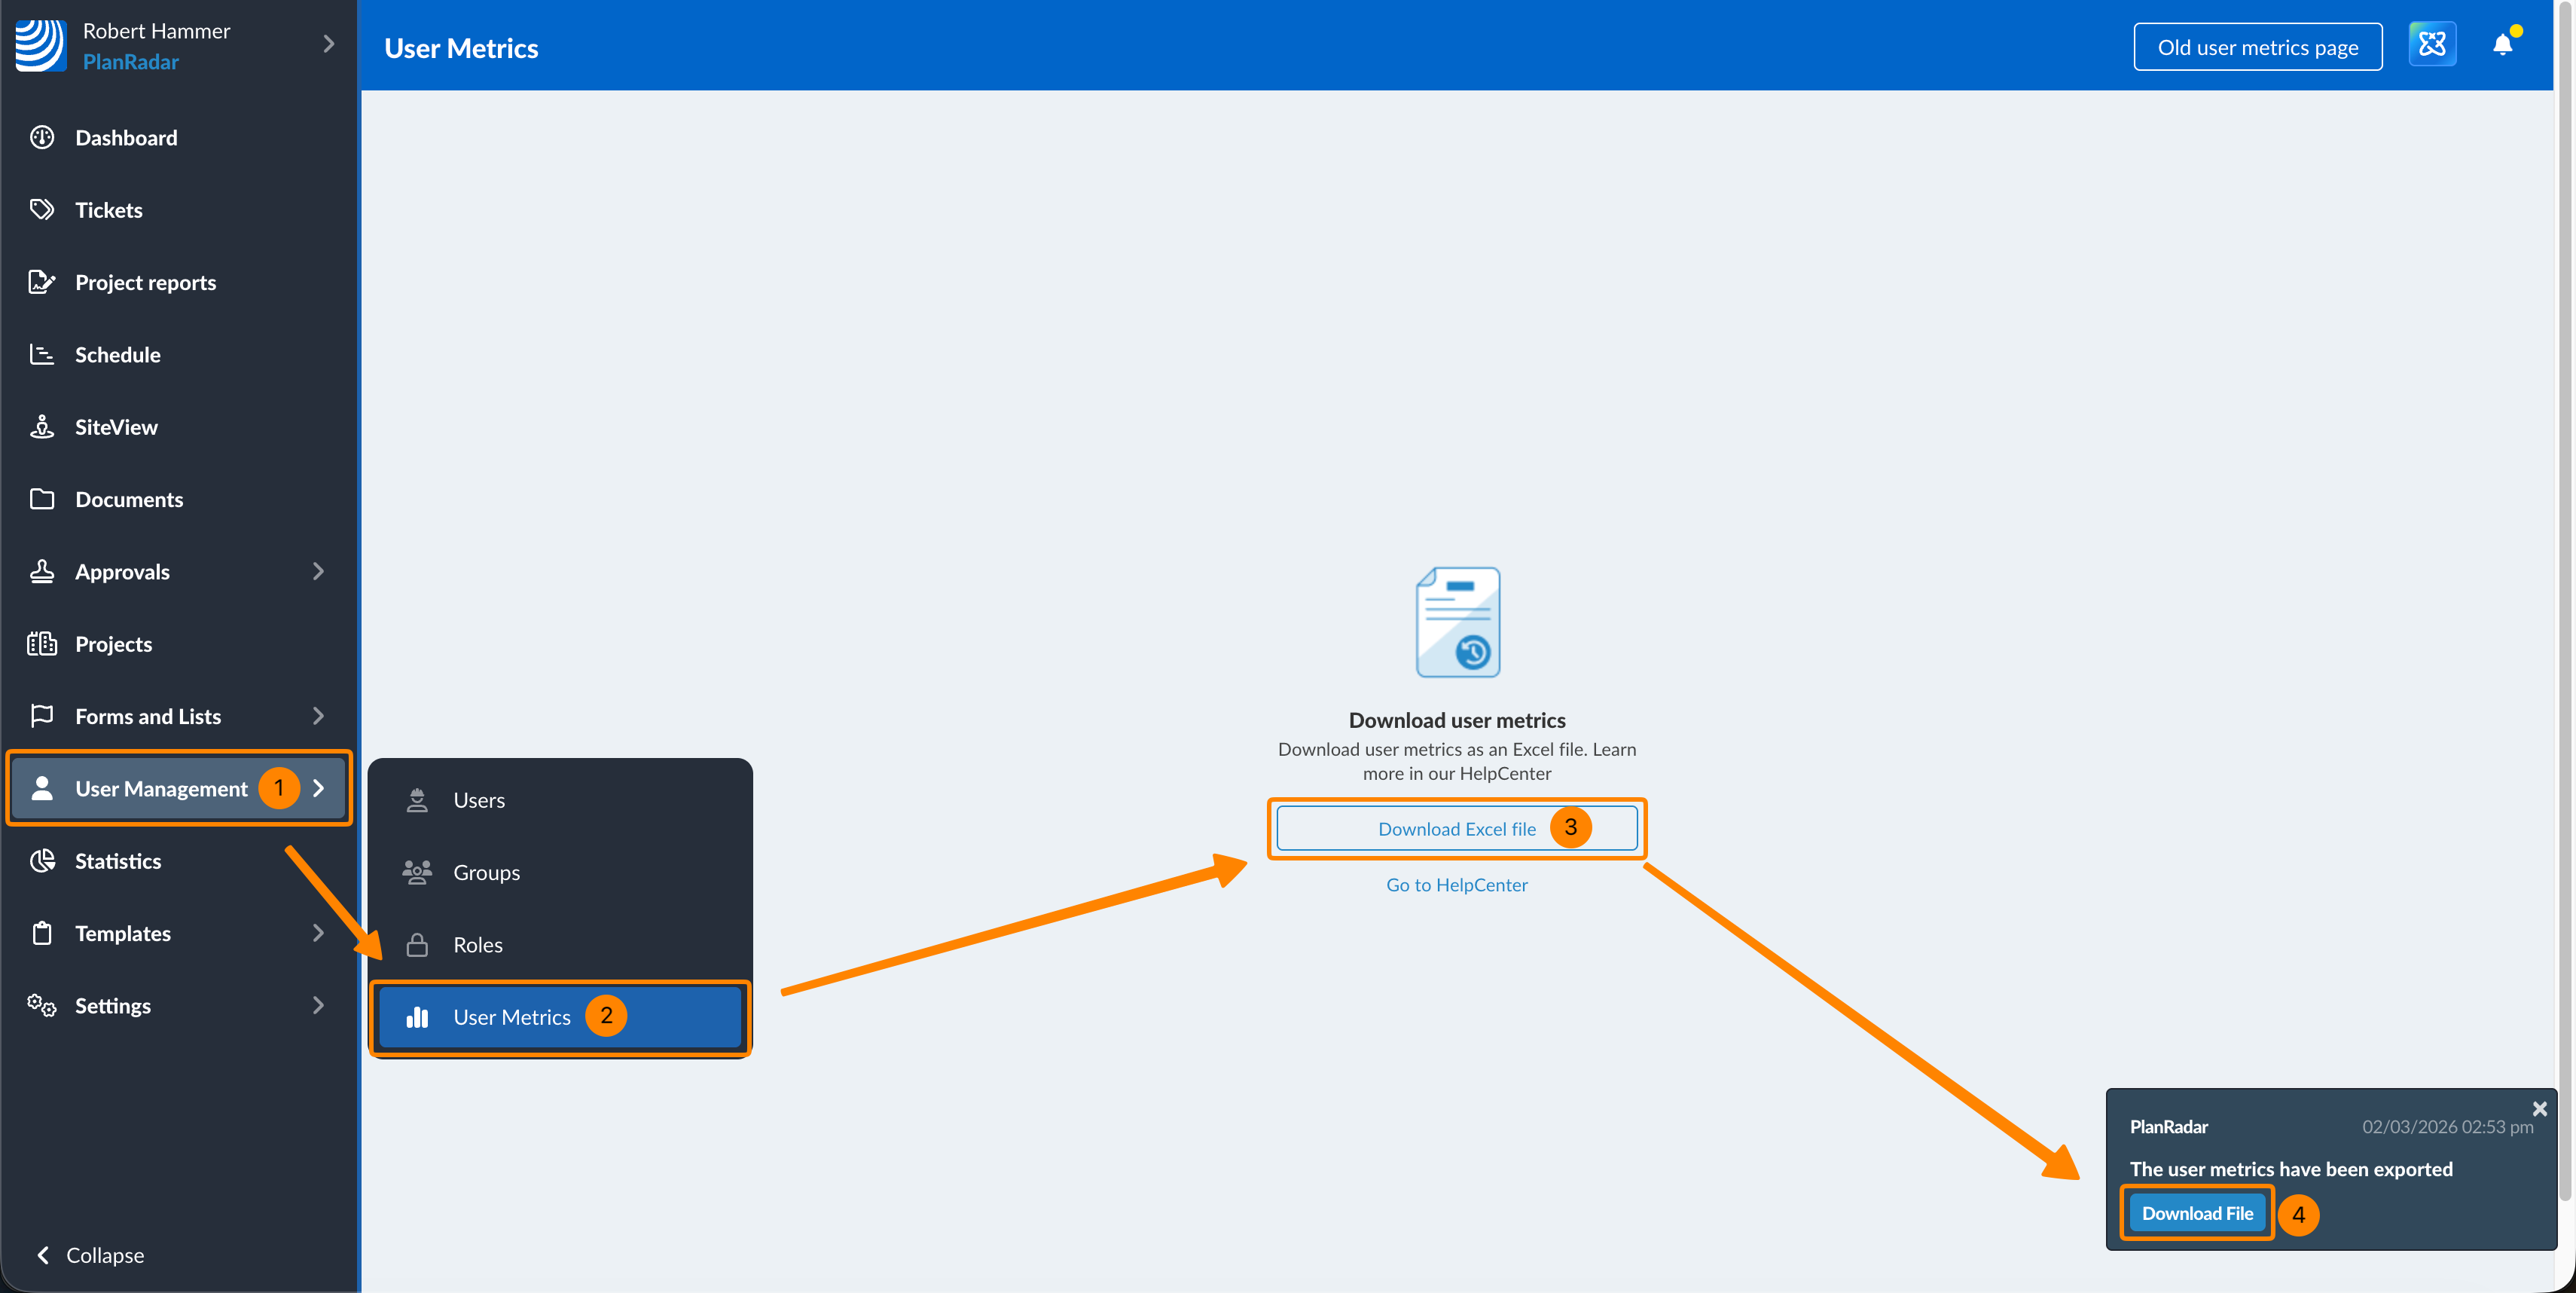Viewport: 2576px width, 1293px height.
Task: Open the Statistics page
Action: (118, 861)
